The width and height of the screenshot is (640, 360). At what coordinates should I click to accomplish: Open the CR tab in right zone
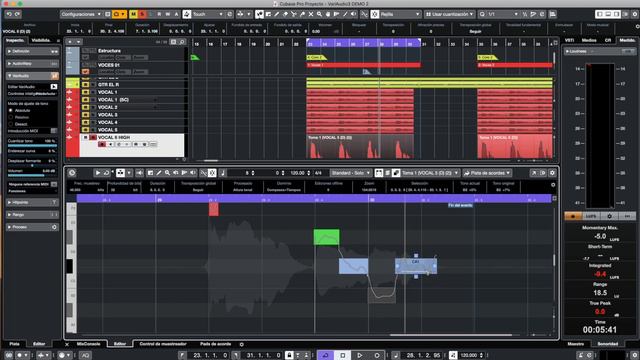tap(608, 40)
